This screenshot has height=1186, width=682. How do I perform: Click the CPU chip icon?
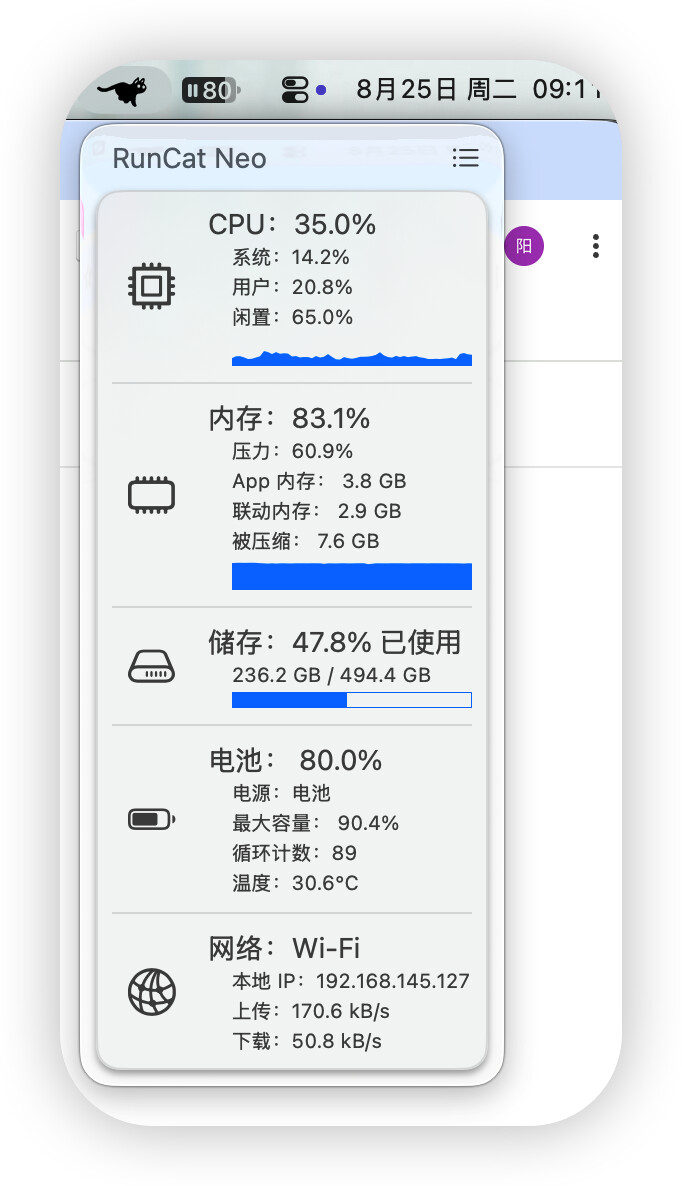[151, 286]
